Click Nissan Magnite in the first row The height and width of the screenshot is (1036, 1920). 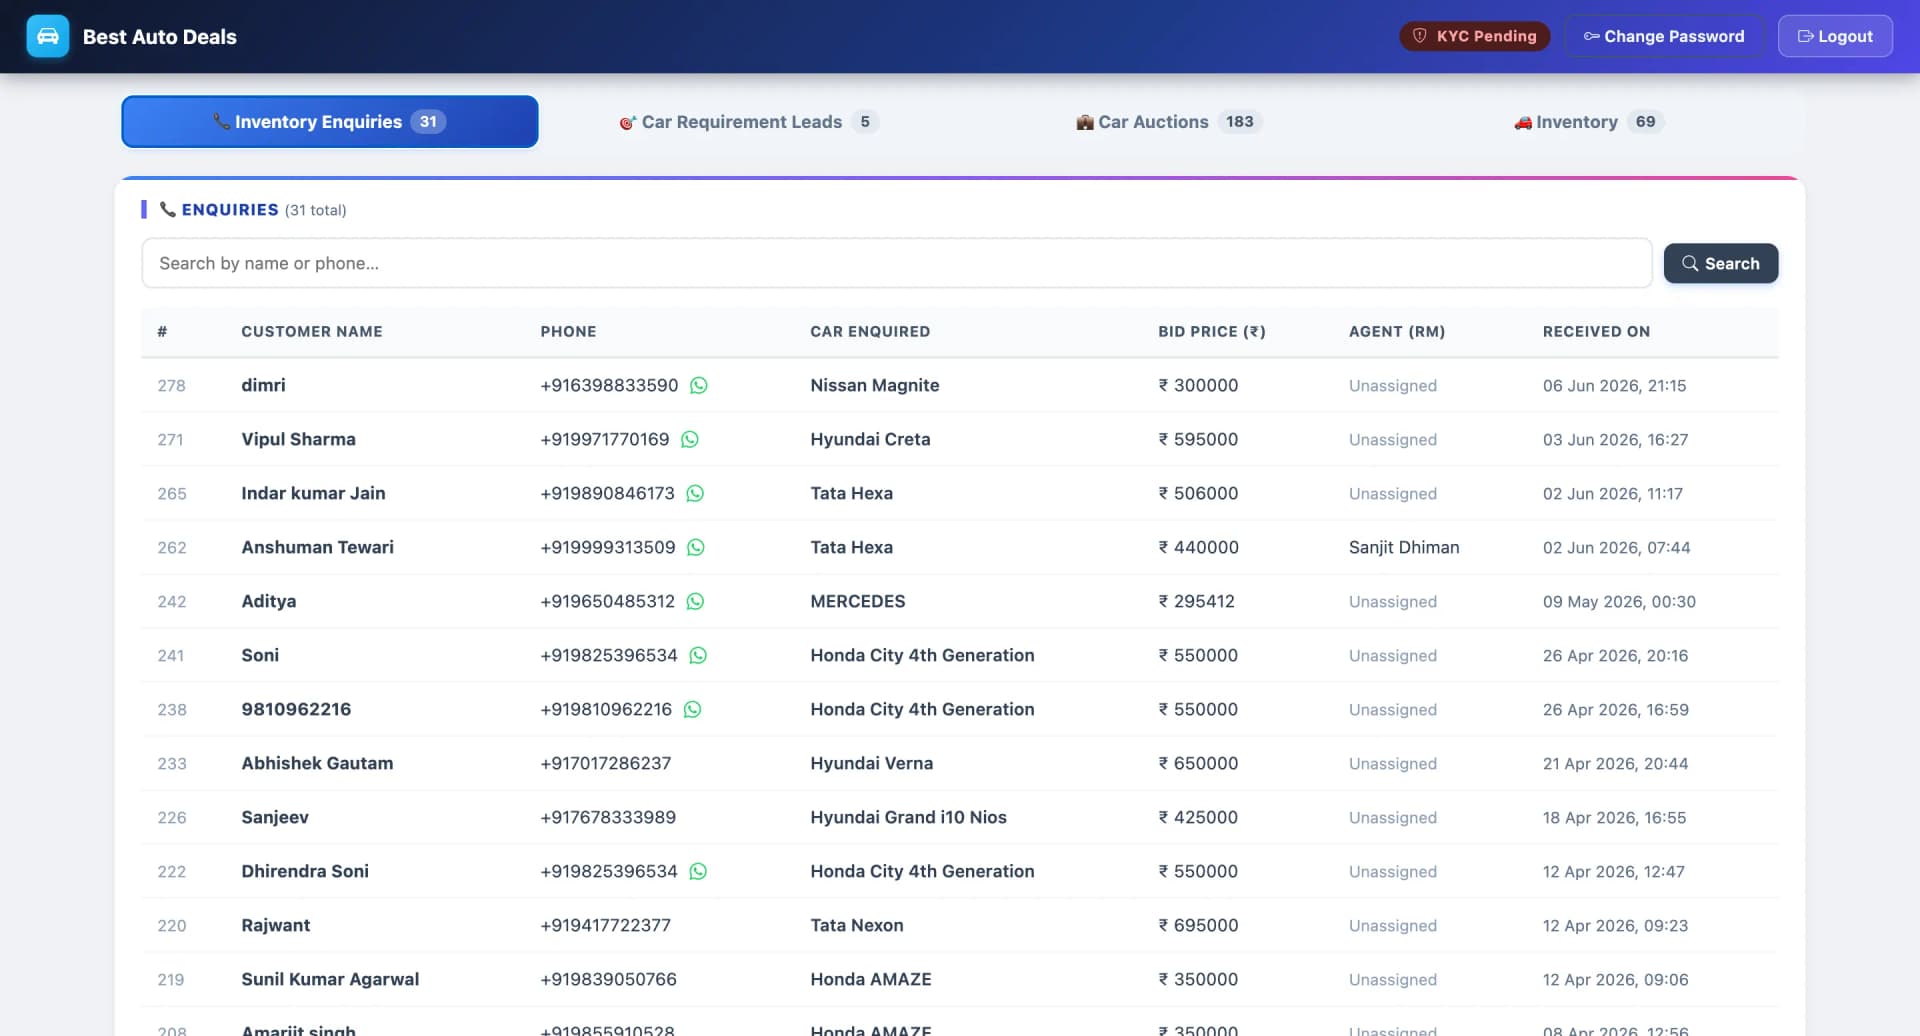coord(875,385)
